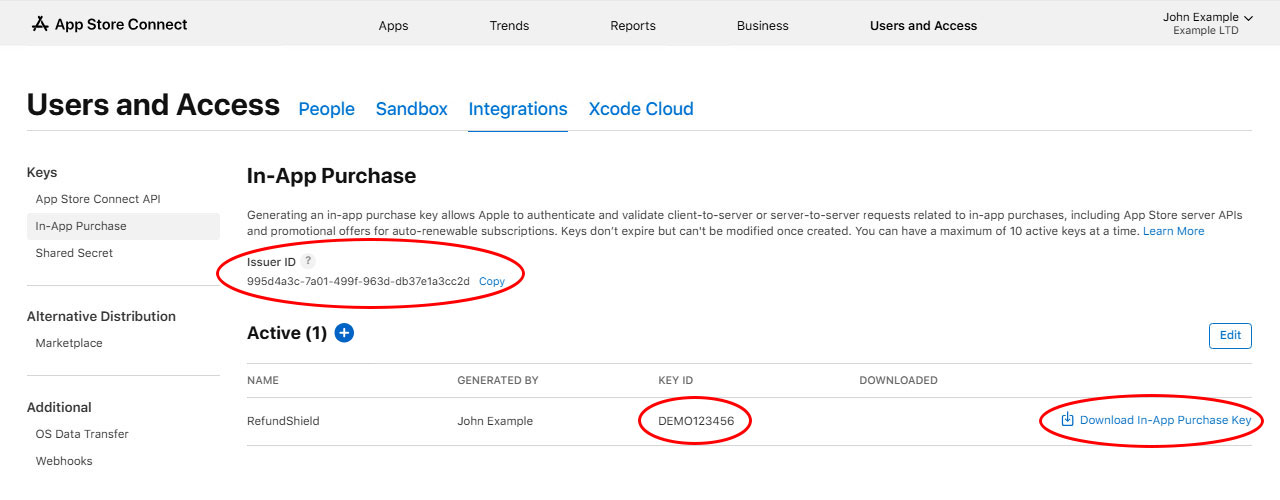Click the DOWNLOADED column header
This screenshot has width=1280, height=500.
(898, 381)
